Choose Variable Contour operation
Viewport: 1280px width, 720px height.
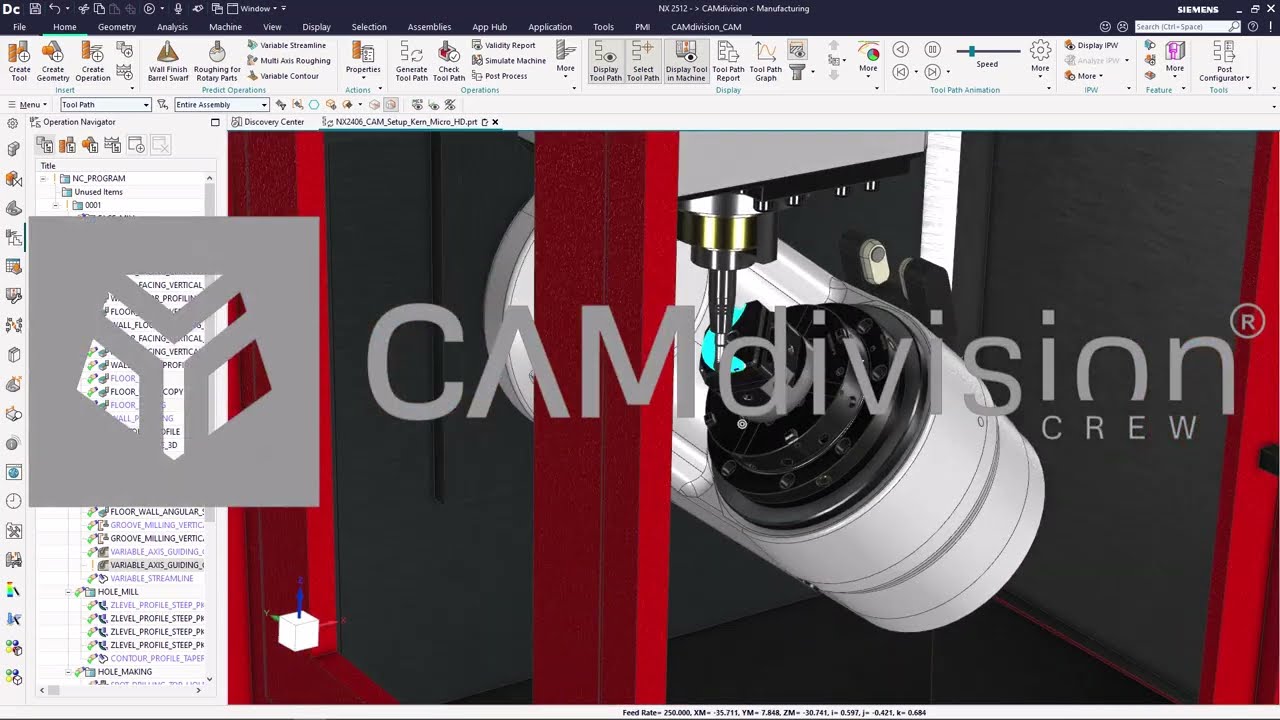pyautogui.click(x=283, y=76)
